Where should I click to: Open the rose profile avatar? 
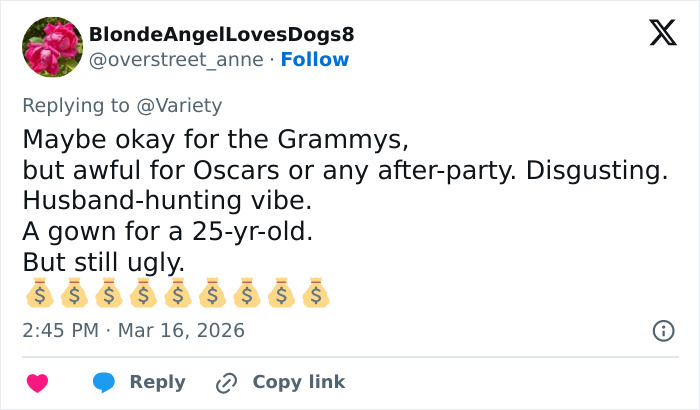click(x=51, y=47)
